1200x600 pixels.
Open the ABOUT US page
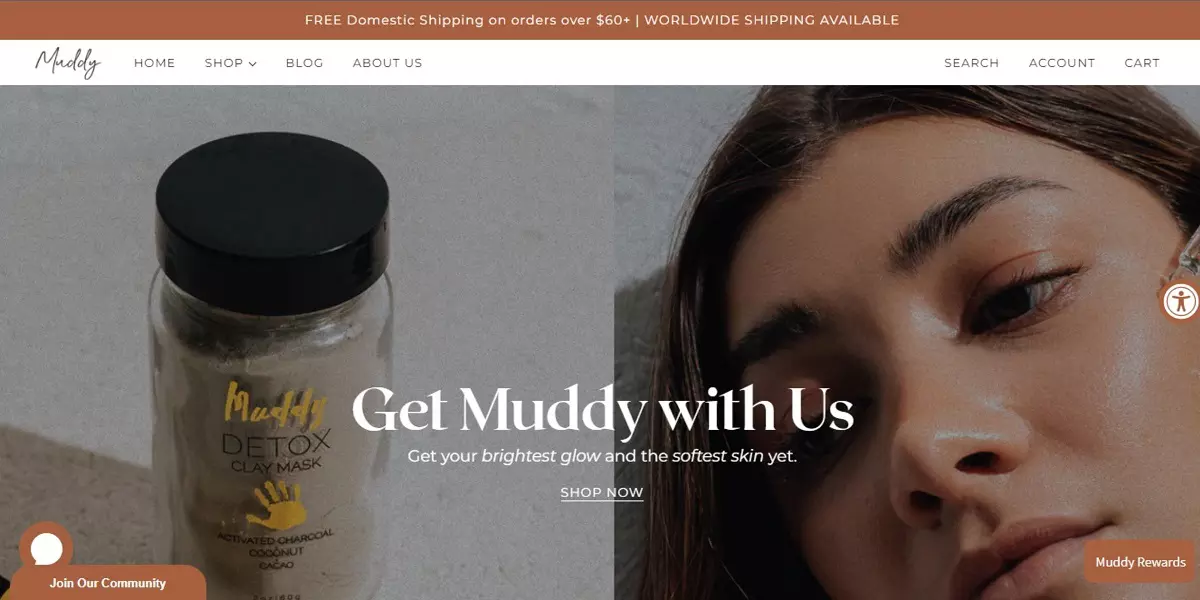[x=387, y=63]
